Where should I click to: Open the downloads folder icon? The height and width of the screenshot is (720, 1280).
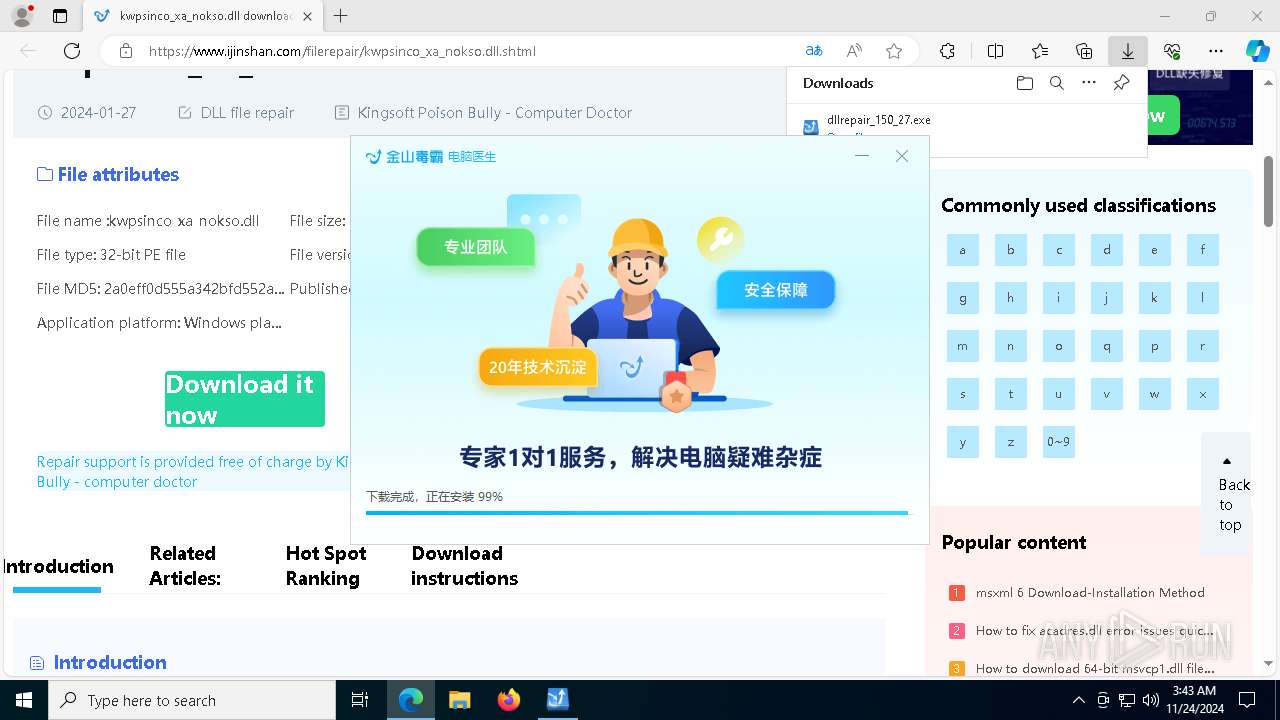(x=1025, y=83)
